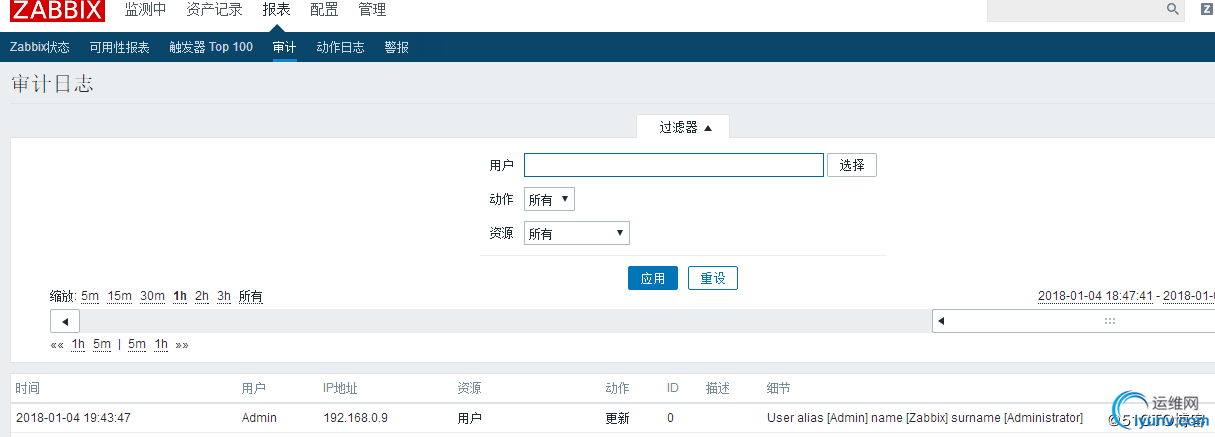Screen dimensions: 1215x437
Task: Click the timeline scroll-left arrow button
Action: (65, 321)
